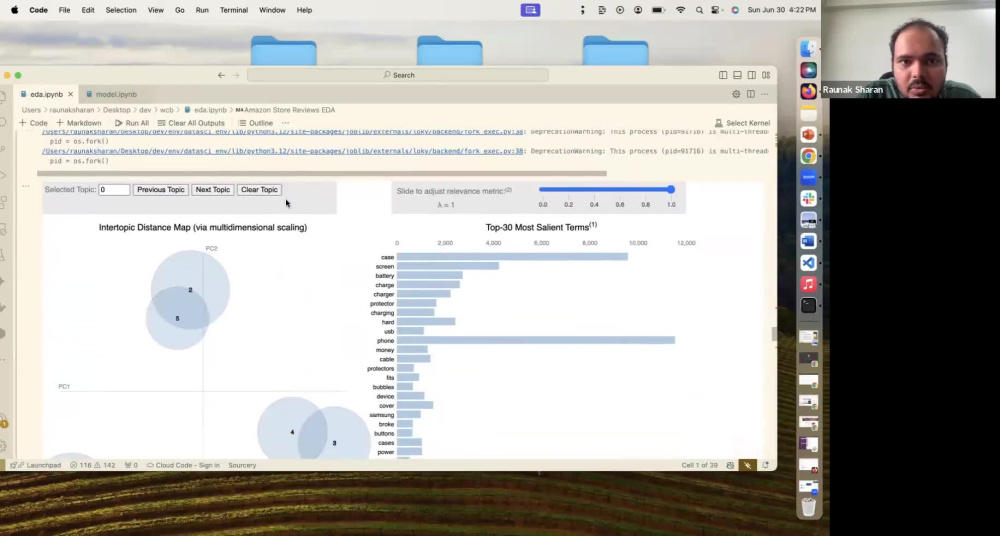Toggle the secondary side bar layout icon
Image resolution: width=1000 pixels, height=536 pixels.
coord(752,75)
